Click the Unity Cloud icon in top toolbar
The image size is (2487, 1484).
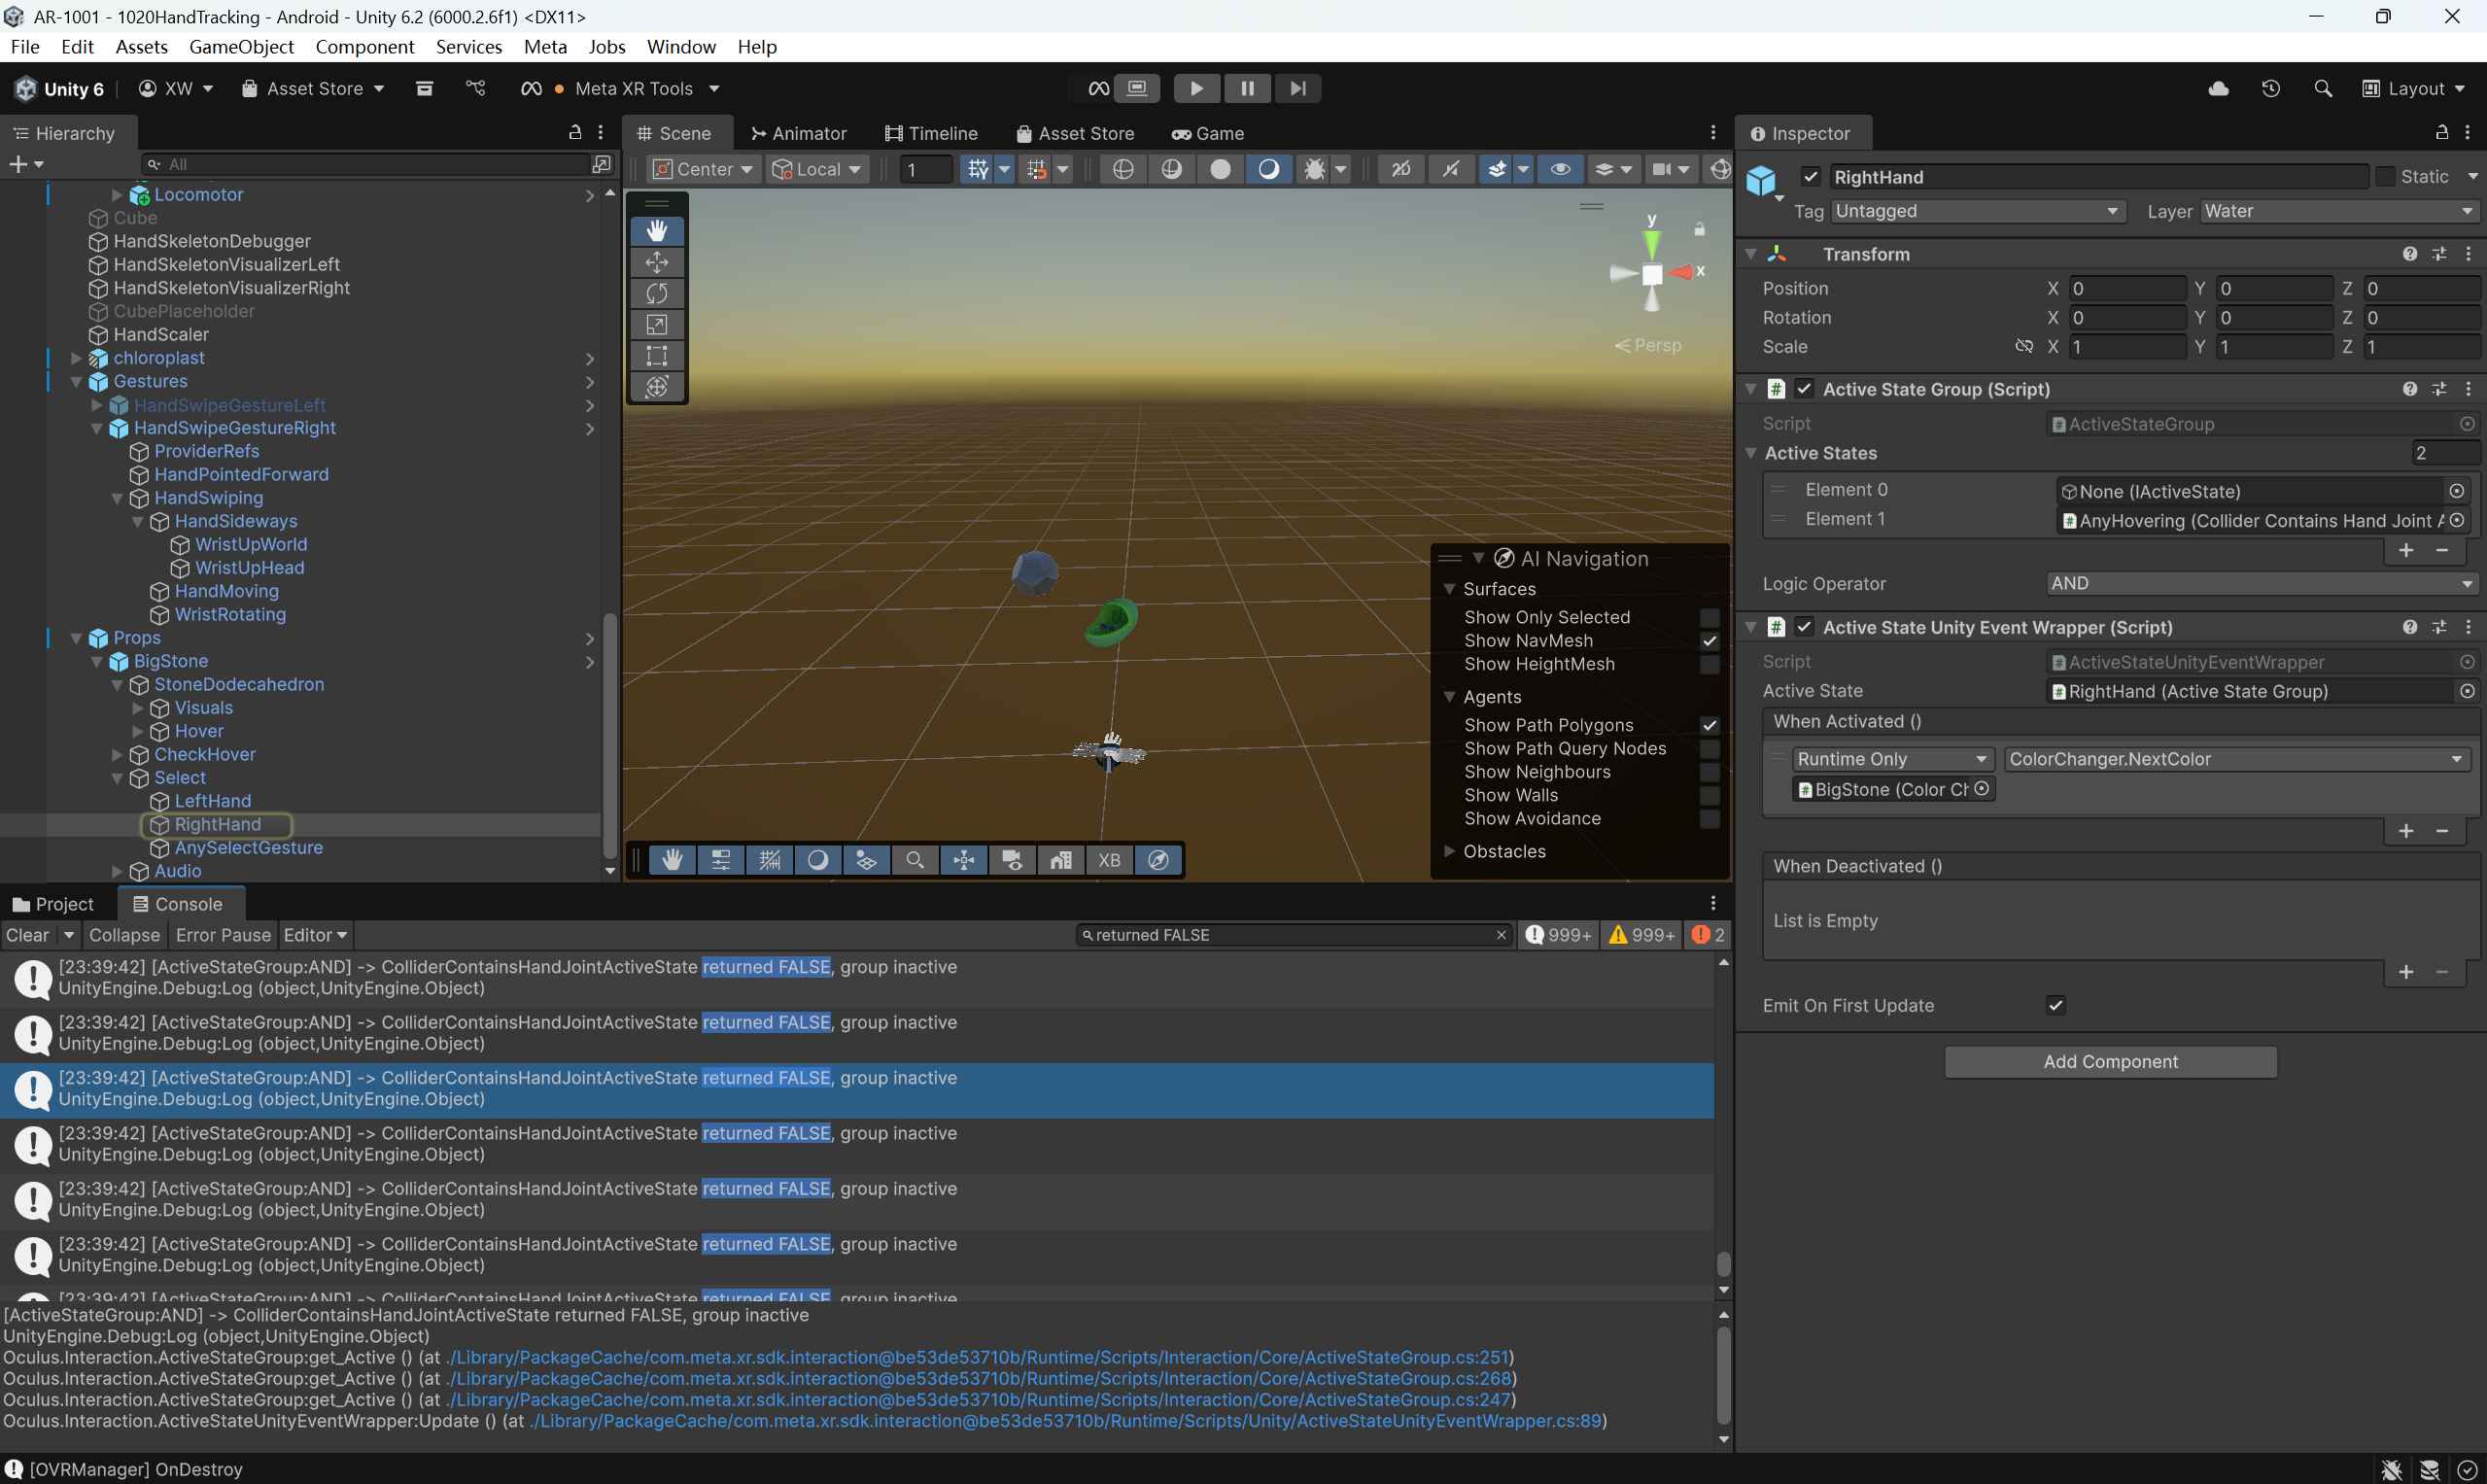2218,88
